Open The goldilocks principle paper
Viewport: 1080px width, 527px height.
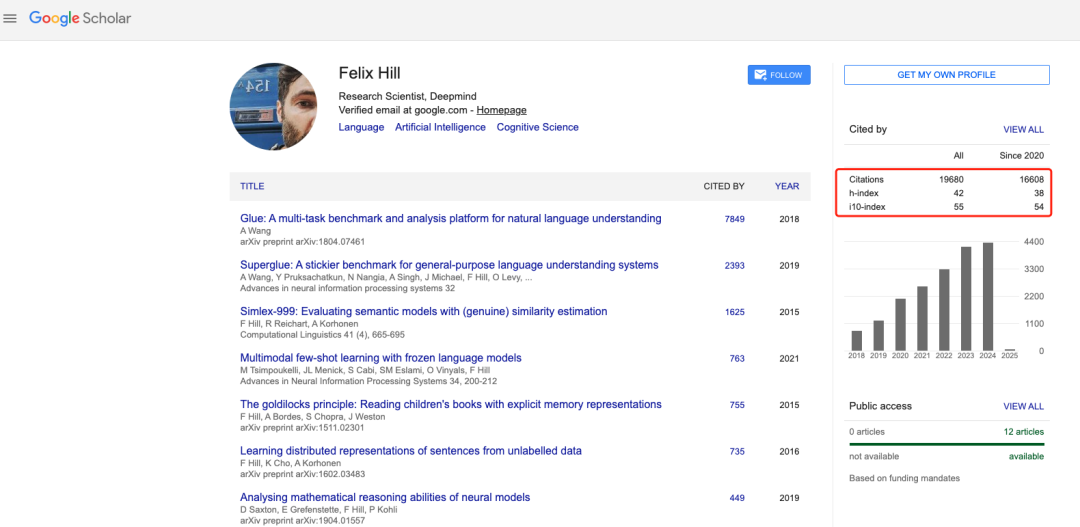(450, 404)
